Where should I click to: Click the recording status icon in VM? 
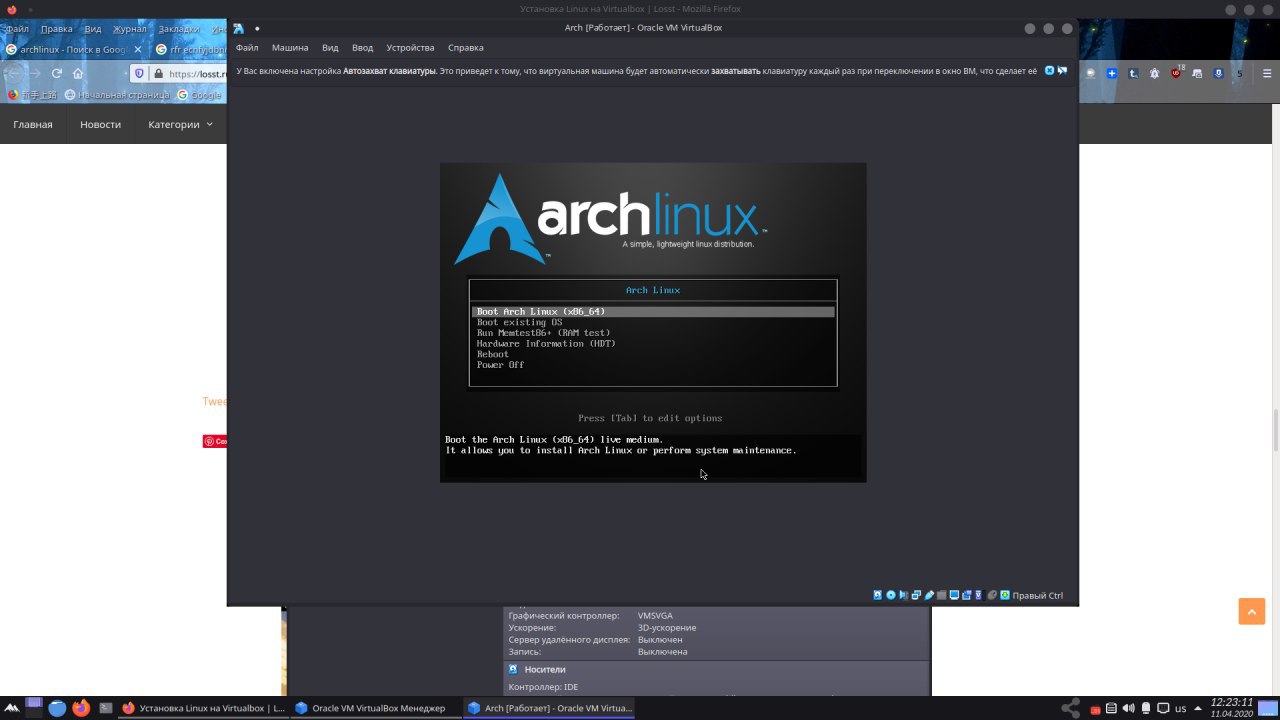click(967, 595)
